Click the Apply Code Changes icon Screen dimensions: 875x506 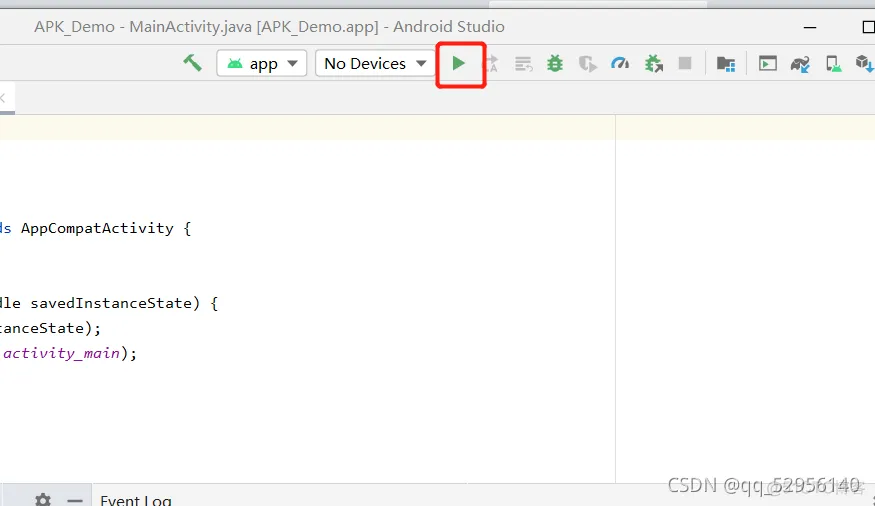[523, 64]
